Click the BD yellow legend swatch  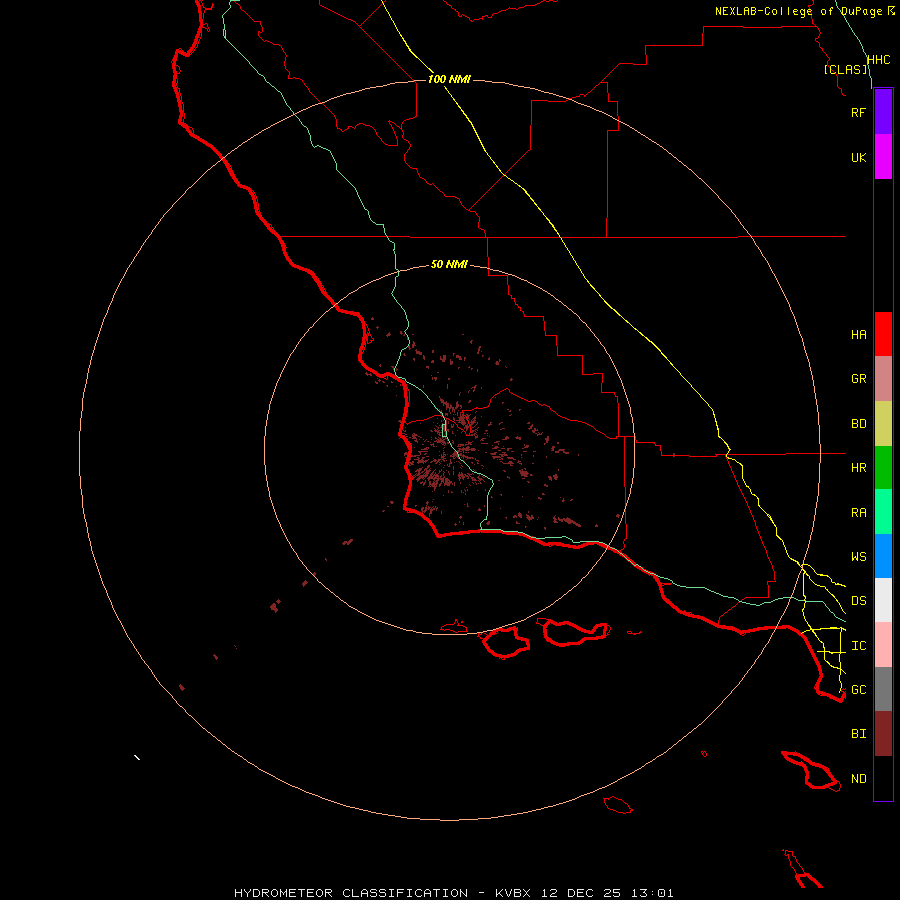pyautogui.click(x=883, y=424)
